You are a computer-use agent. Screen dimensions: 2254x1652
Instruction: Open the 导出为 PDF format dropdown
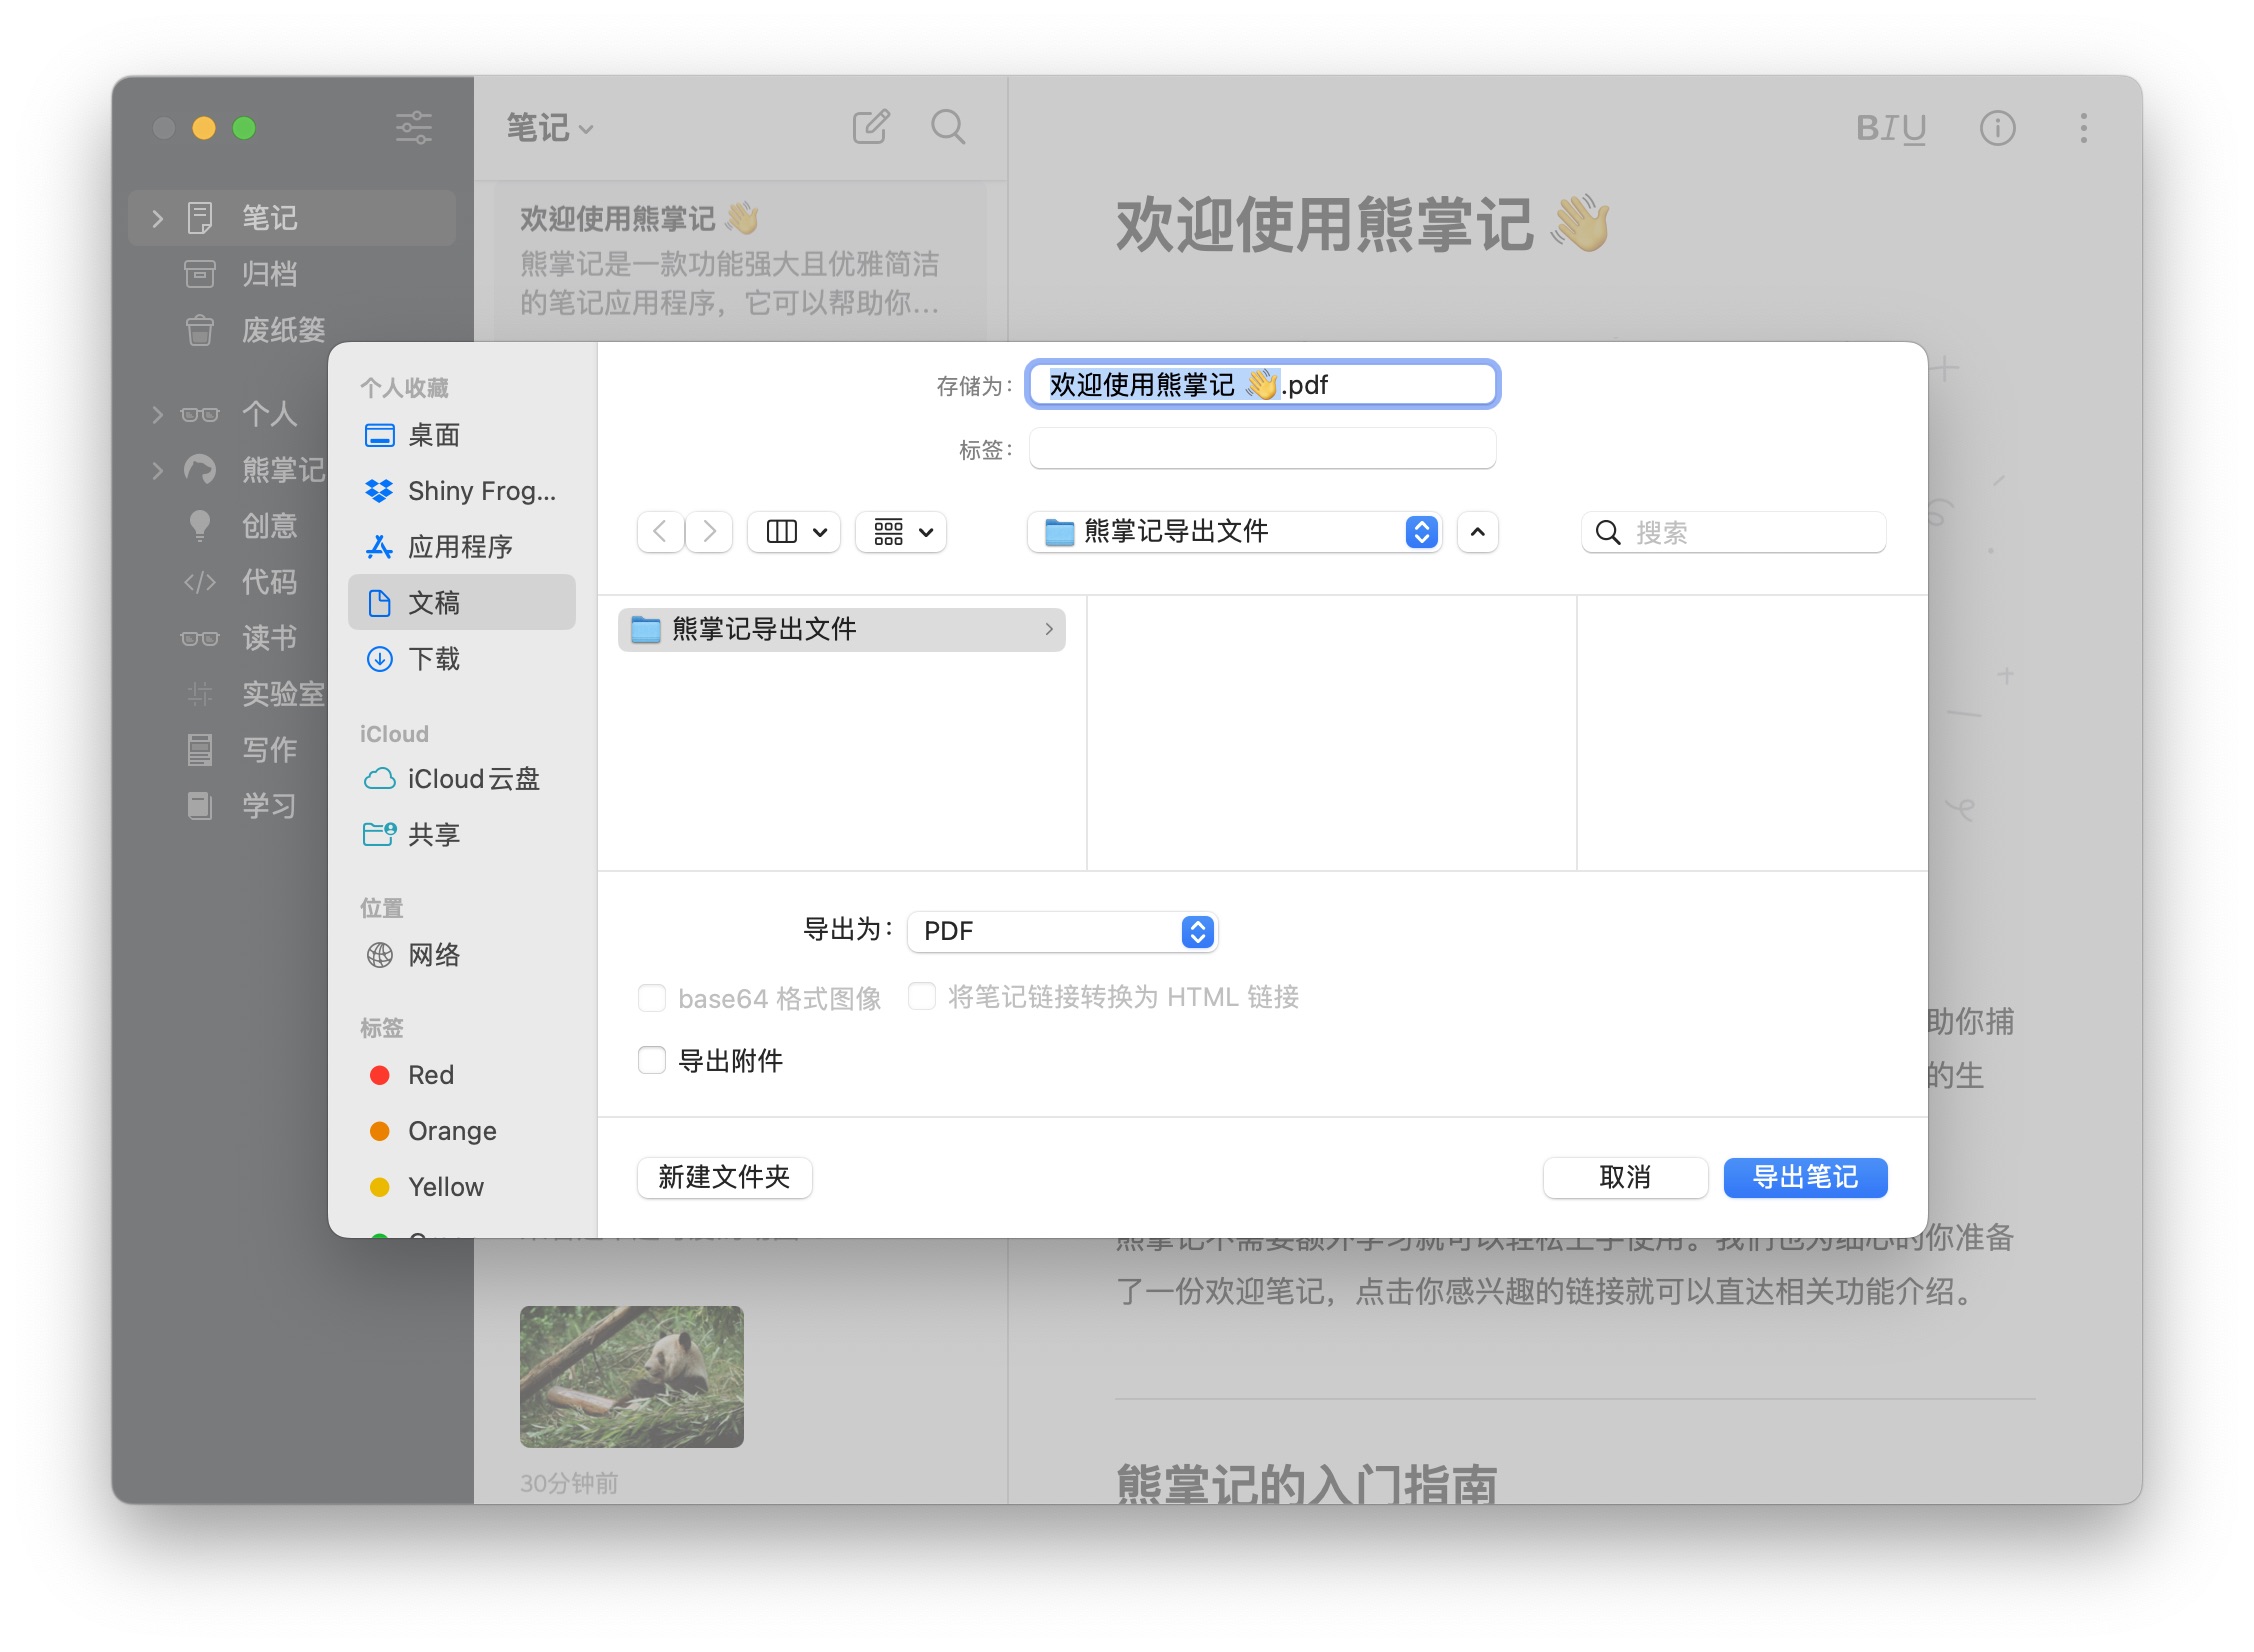tap(1063, 931)
